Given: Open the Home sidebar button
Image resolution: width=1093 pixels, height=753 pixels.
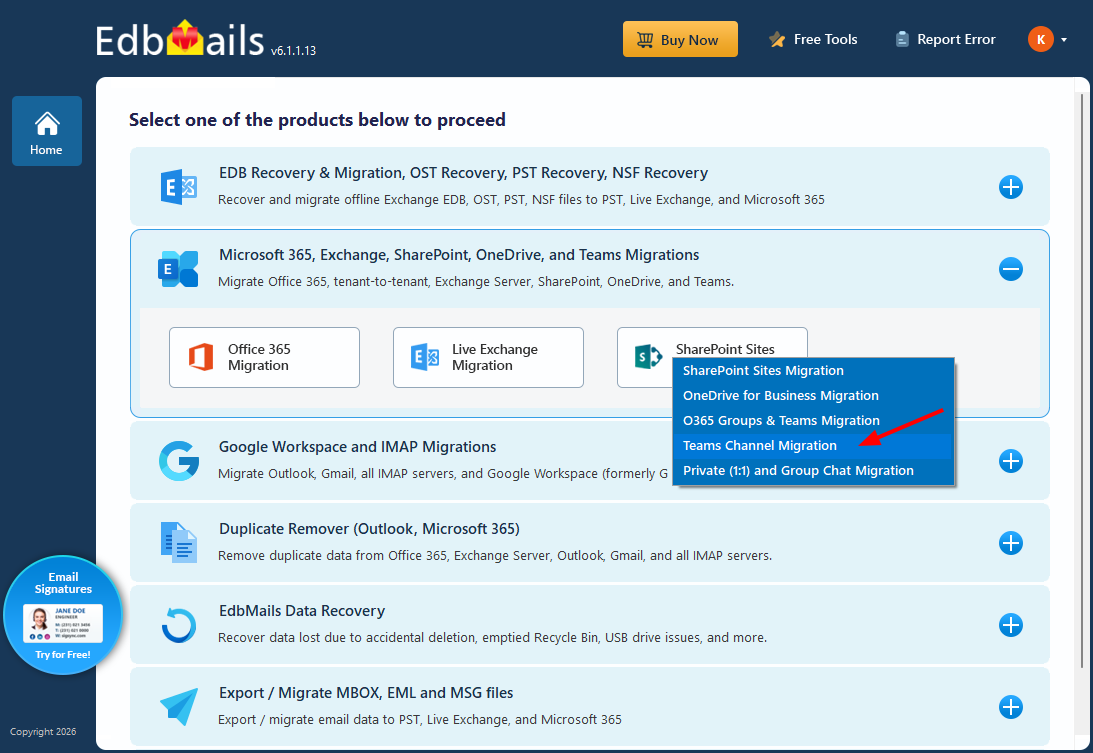Looking at the screenshot, I should click(47, 131).
